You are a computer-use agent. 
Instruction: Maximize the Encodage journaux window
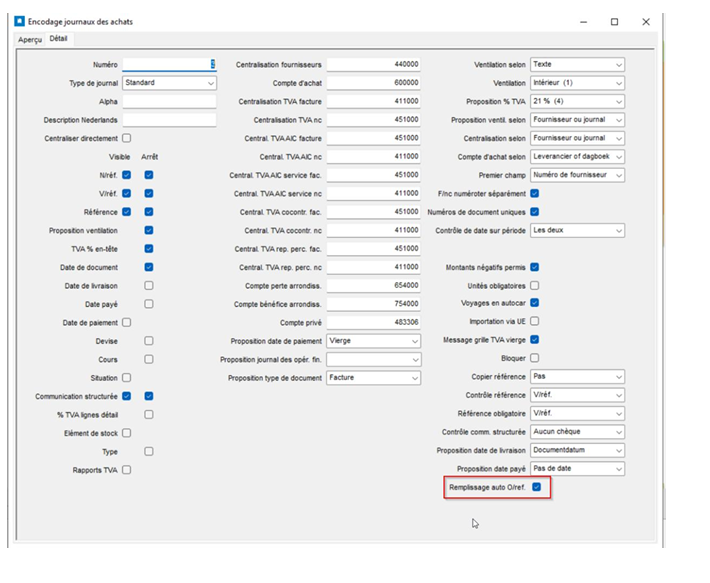pos(614,22)
